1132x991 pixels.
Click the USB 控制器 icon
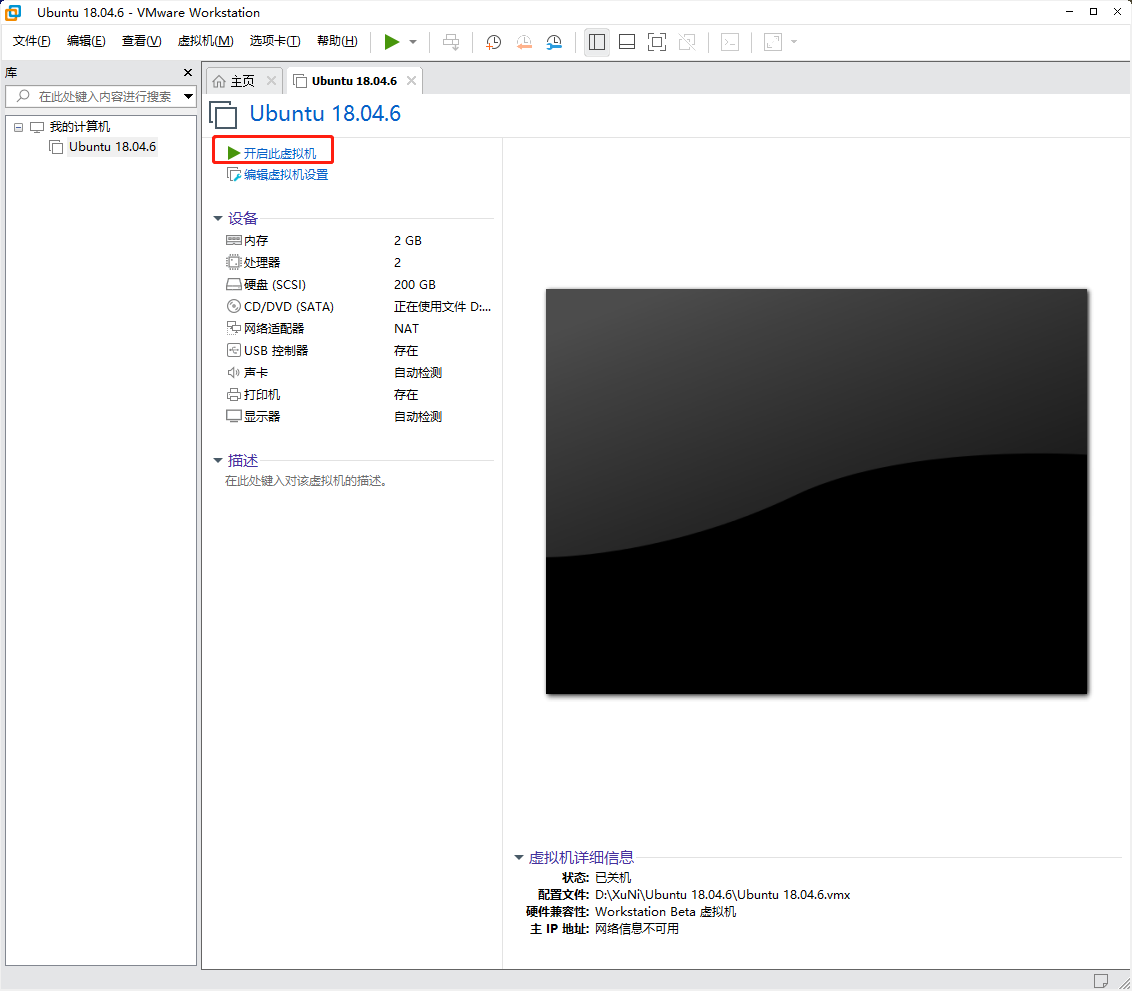[233, 350]
